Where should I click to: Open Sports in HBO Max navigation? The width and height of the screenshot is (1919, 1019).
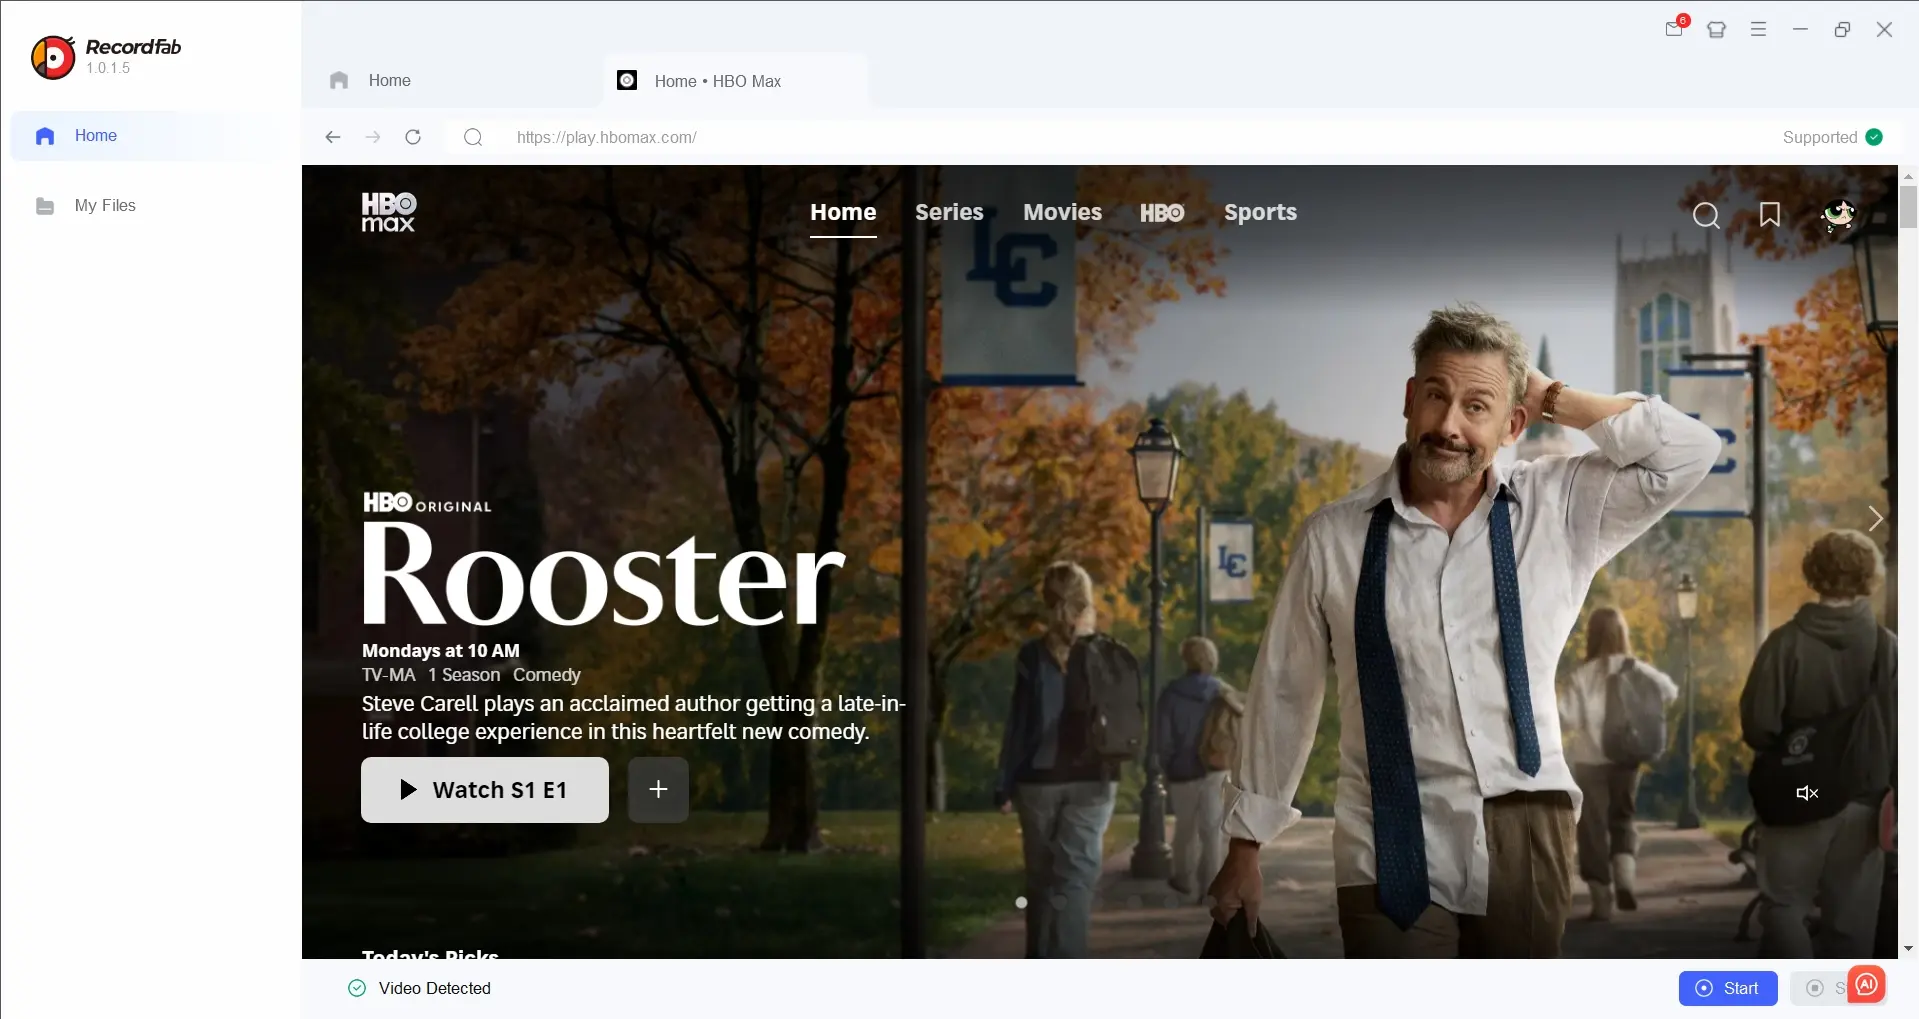pyautogui.click(x=1260, y=212)
